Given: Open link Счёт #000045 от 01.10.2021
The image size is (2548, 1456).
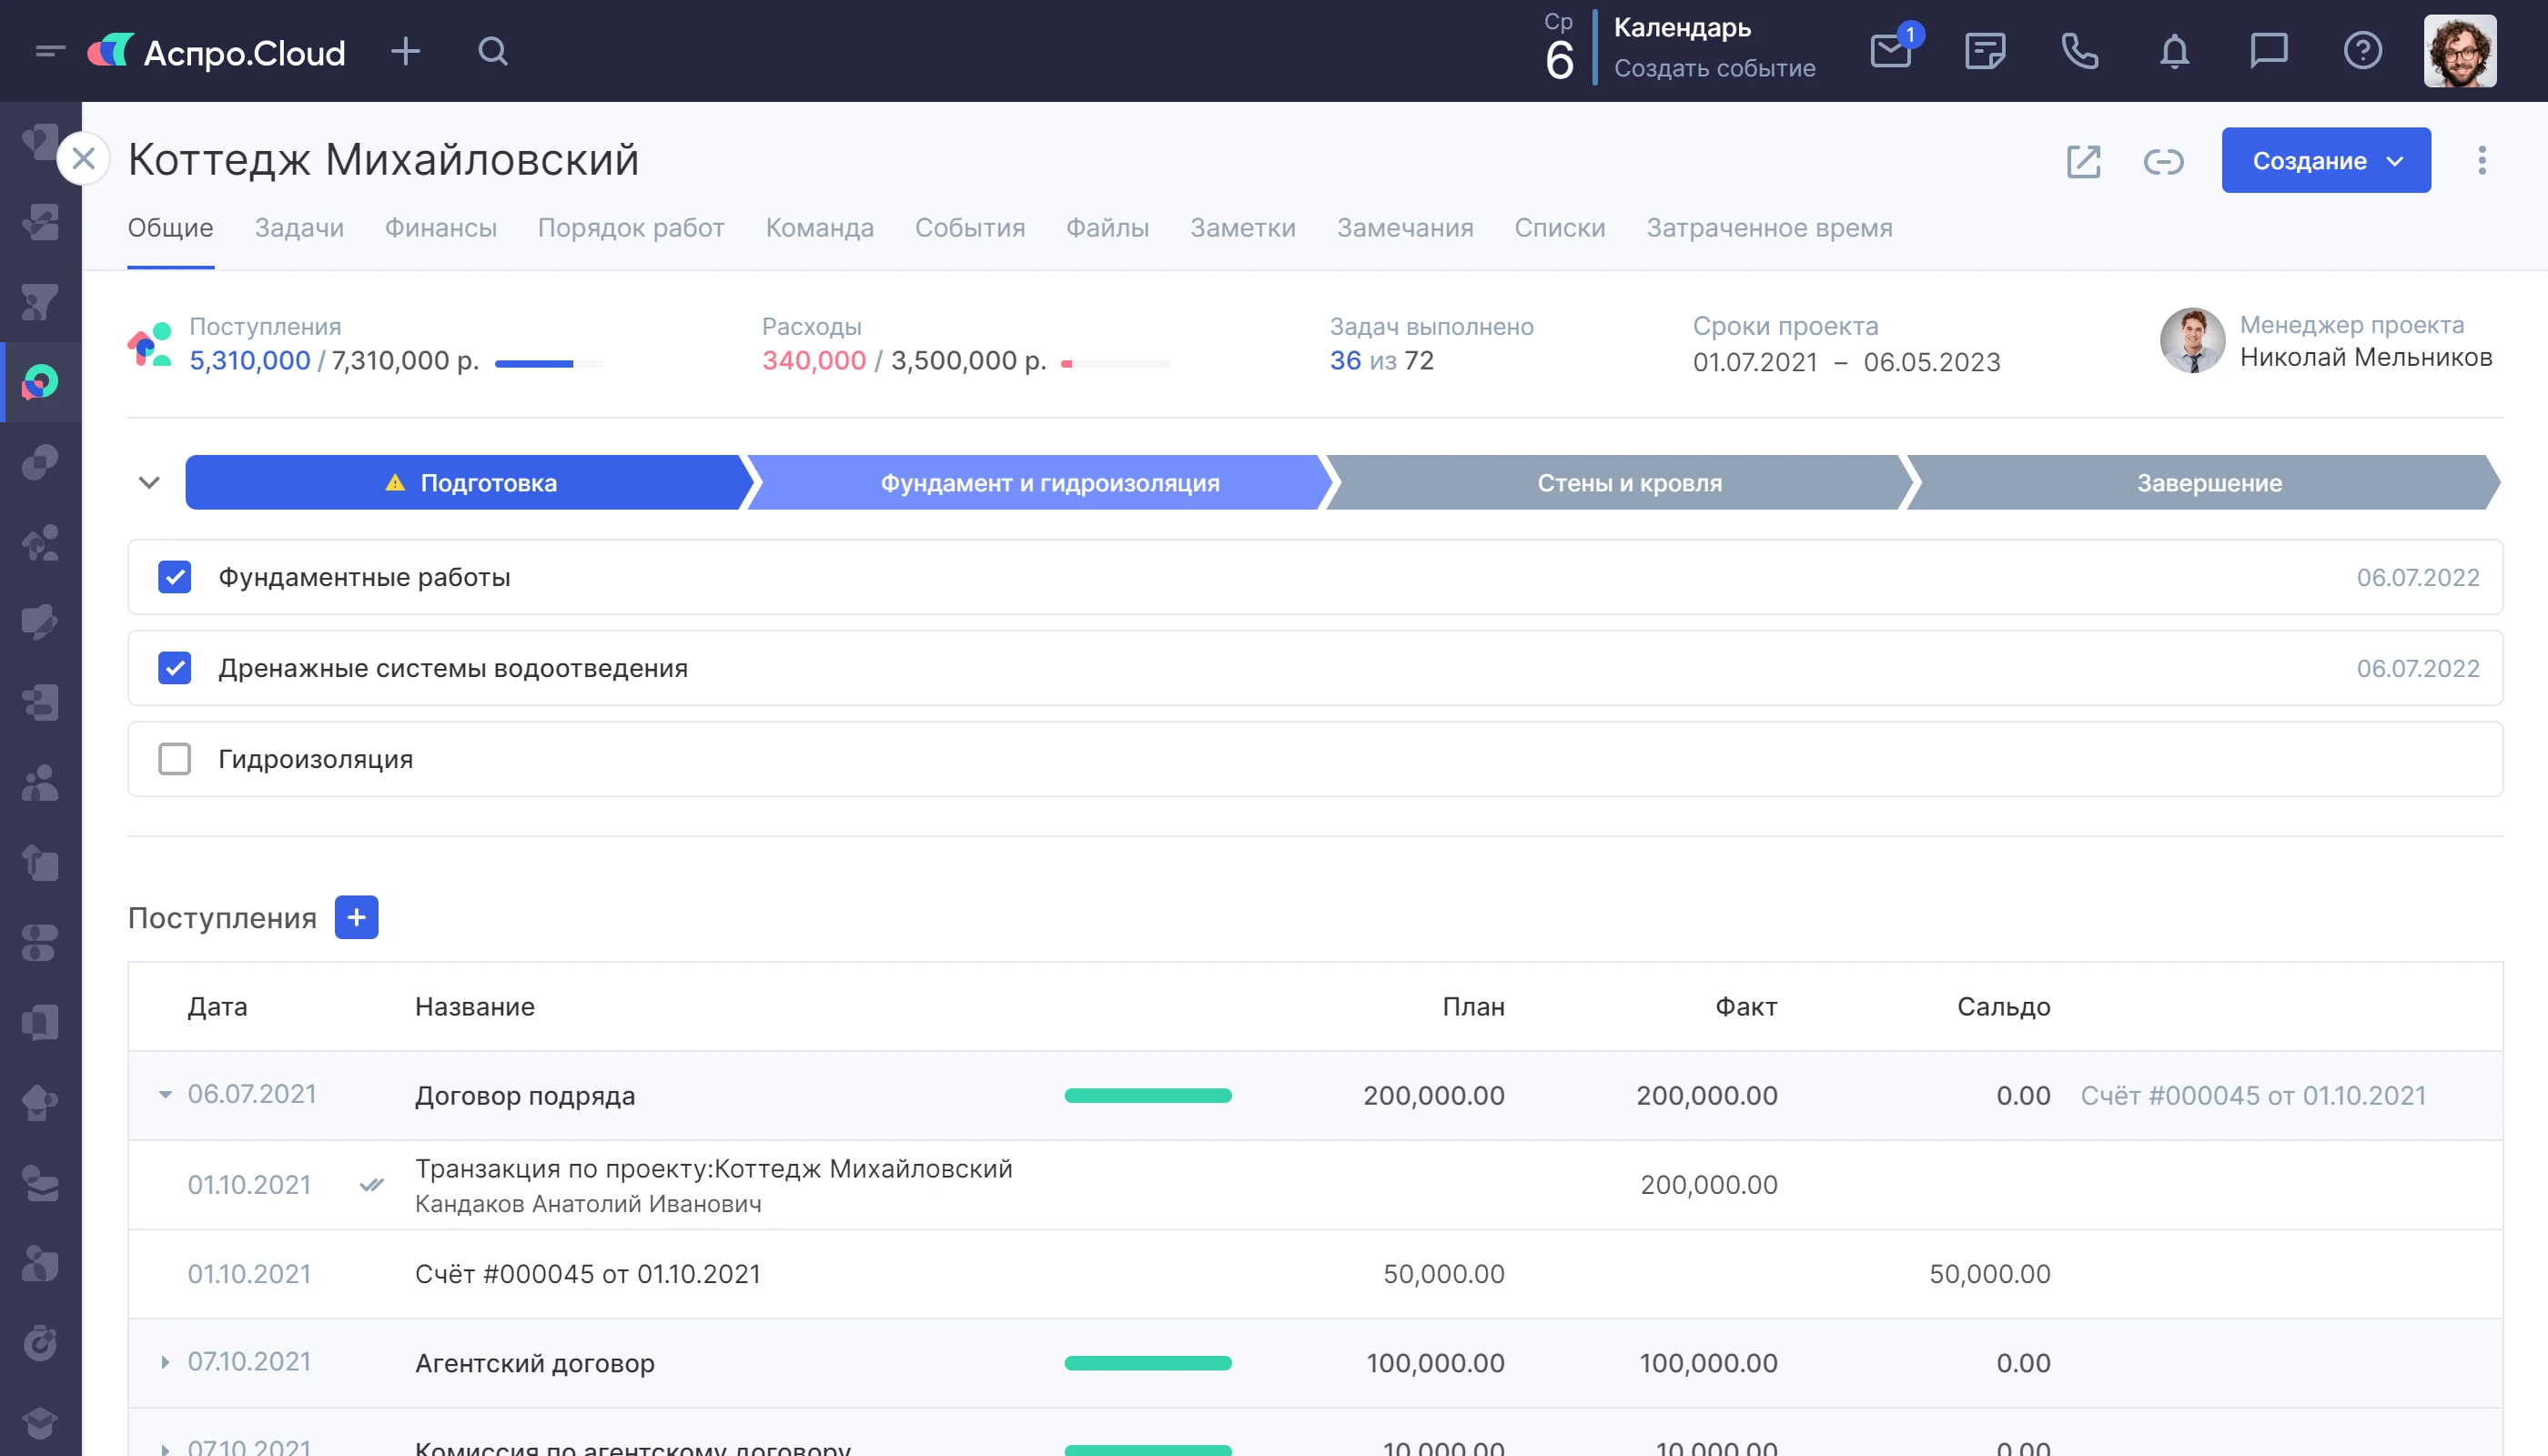Looking at the screenshot, I should pos(2252,1095).
